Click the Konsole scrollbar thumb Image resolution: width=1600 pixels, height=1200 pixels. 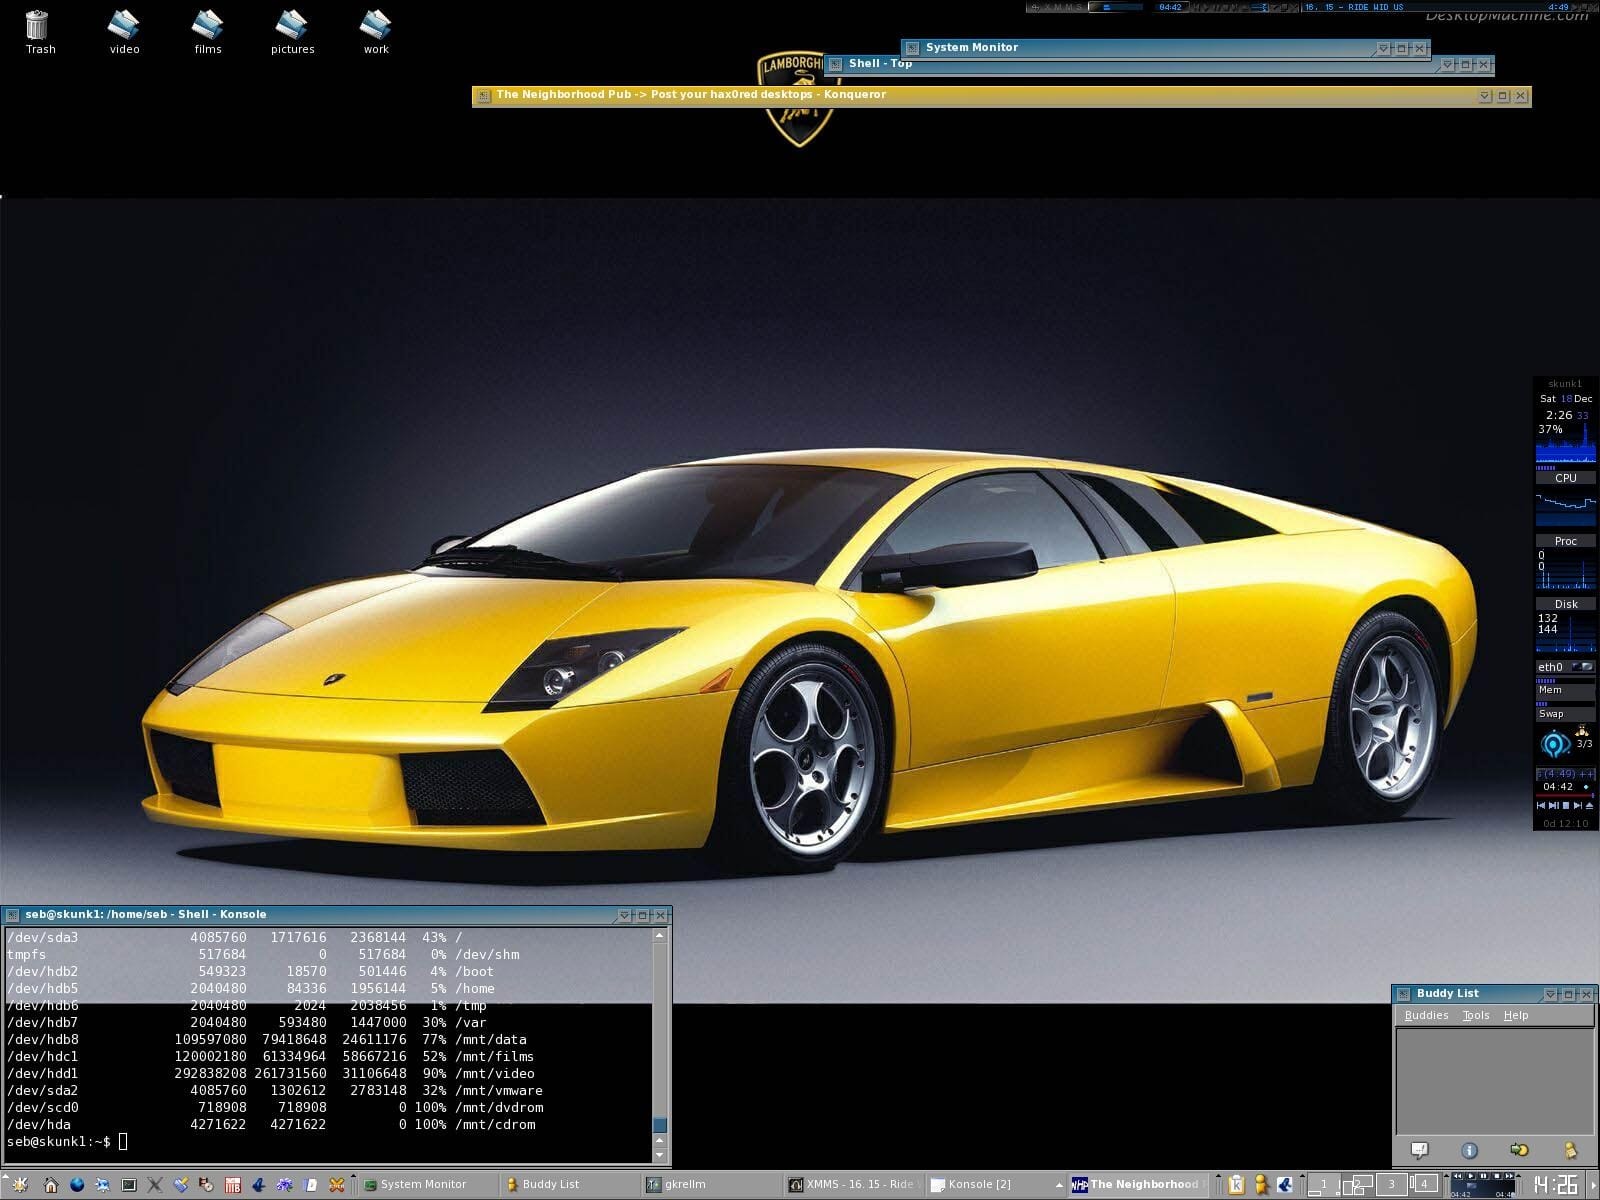pyautogui.click(x=659, y=1126)
